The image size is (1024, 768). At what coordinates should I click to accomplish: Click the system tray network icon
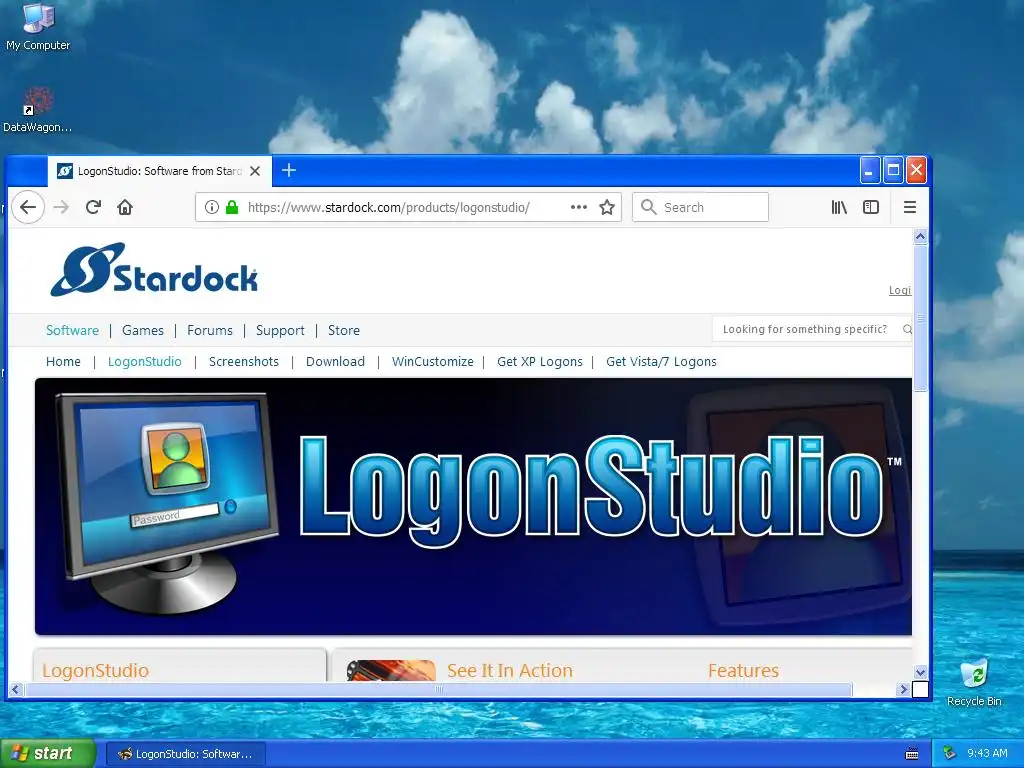pyautogui.click(x=950, y=754)
